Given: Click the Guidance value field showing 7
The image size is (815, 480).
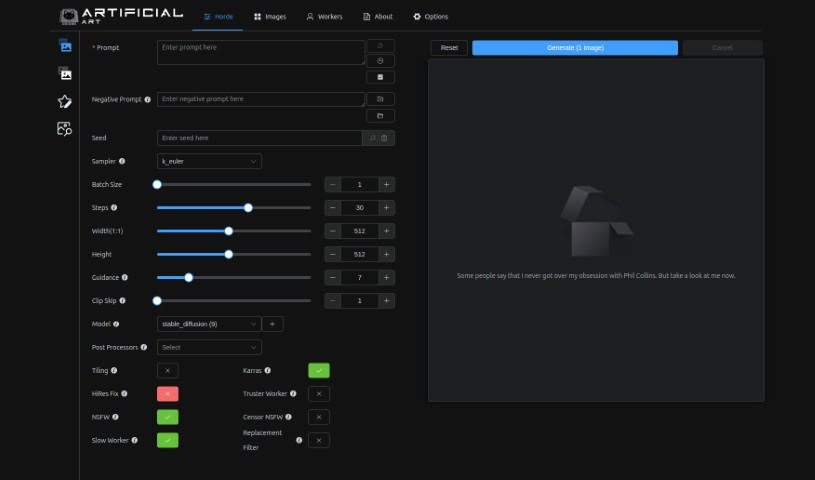Looking at the screenshot, I should click(359, 277).
